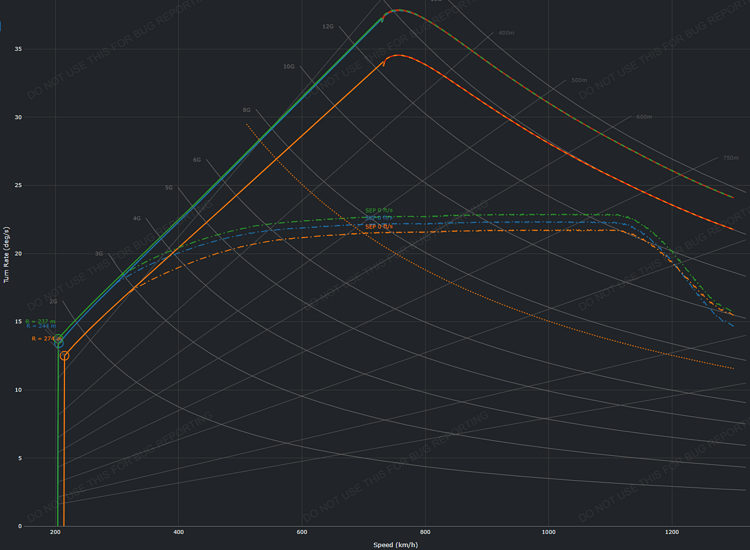
Task: Click the '1200' tick on speed axis
Action: [x=672, y=532]
